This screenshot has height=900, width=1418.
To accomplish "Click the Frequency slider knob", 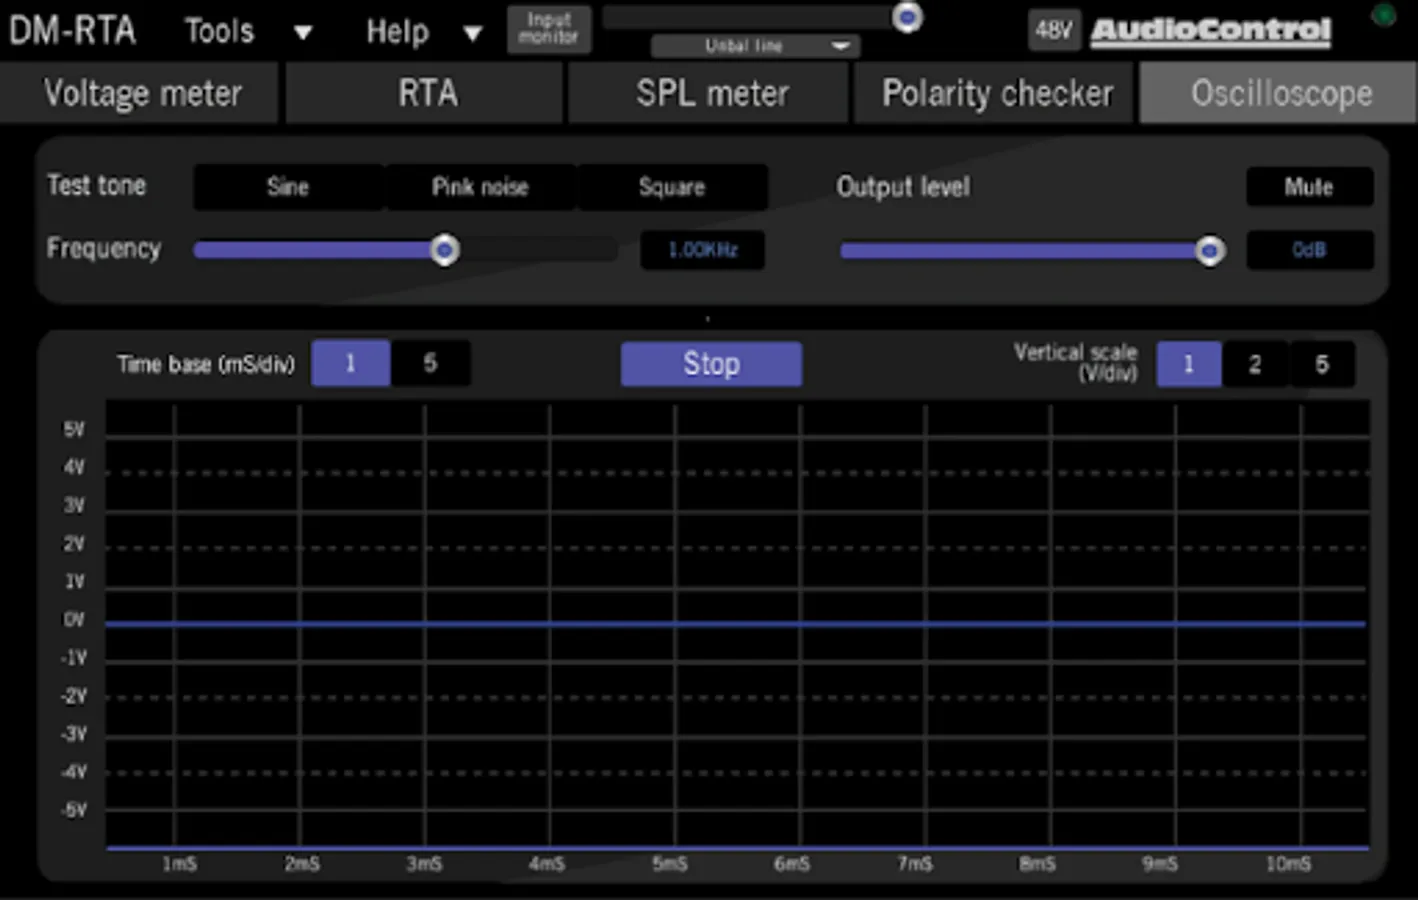I will (445, 249).
